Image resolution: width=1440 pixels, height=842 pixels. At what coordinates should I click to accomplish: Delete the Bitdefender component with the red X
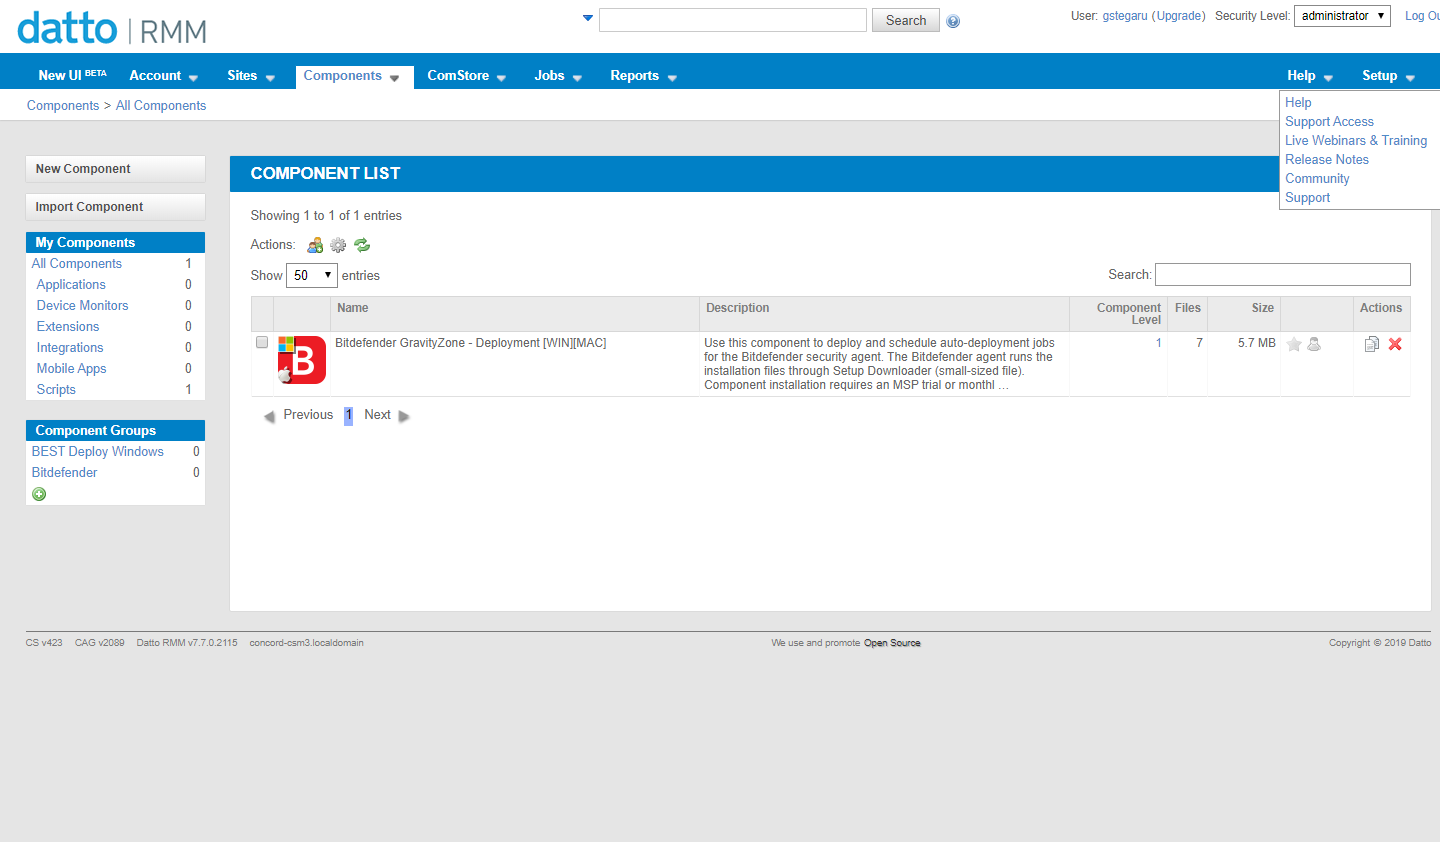pyautogui.click(x=1395, y=344)
